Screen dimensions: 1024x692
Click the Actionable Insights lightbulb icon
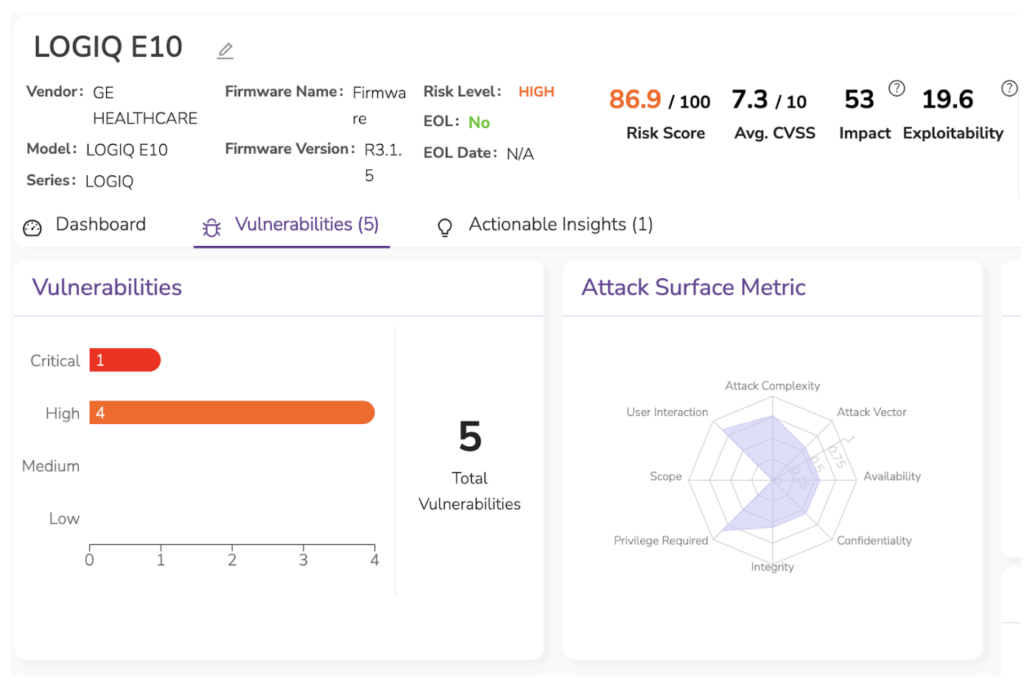pos(445,227)
